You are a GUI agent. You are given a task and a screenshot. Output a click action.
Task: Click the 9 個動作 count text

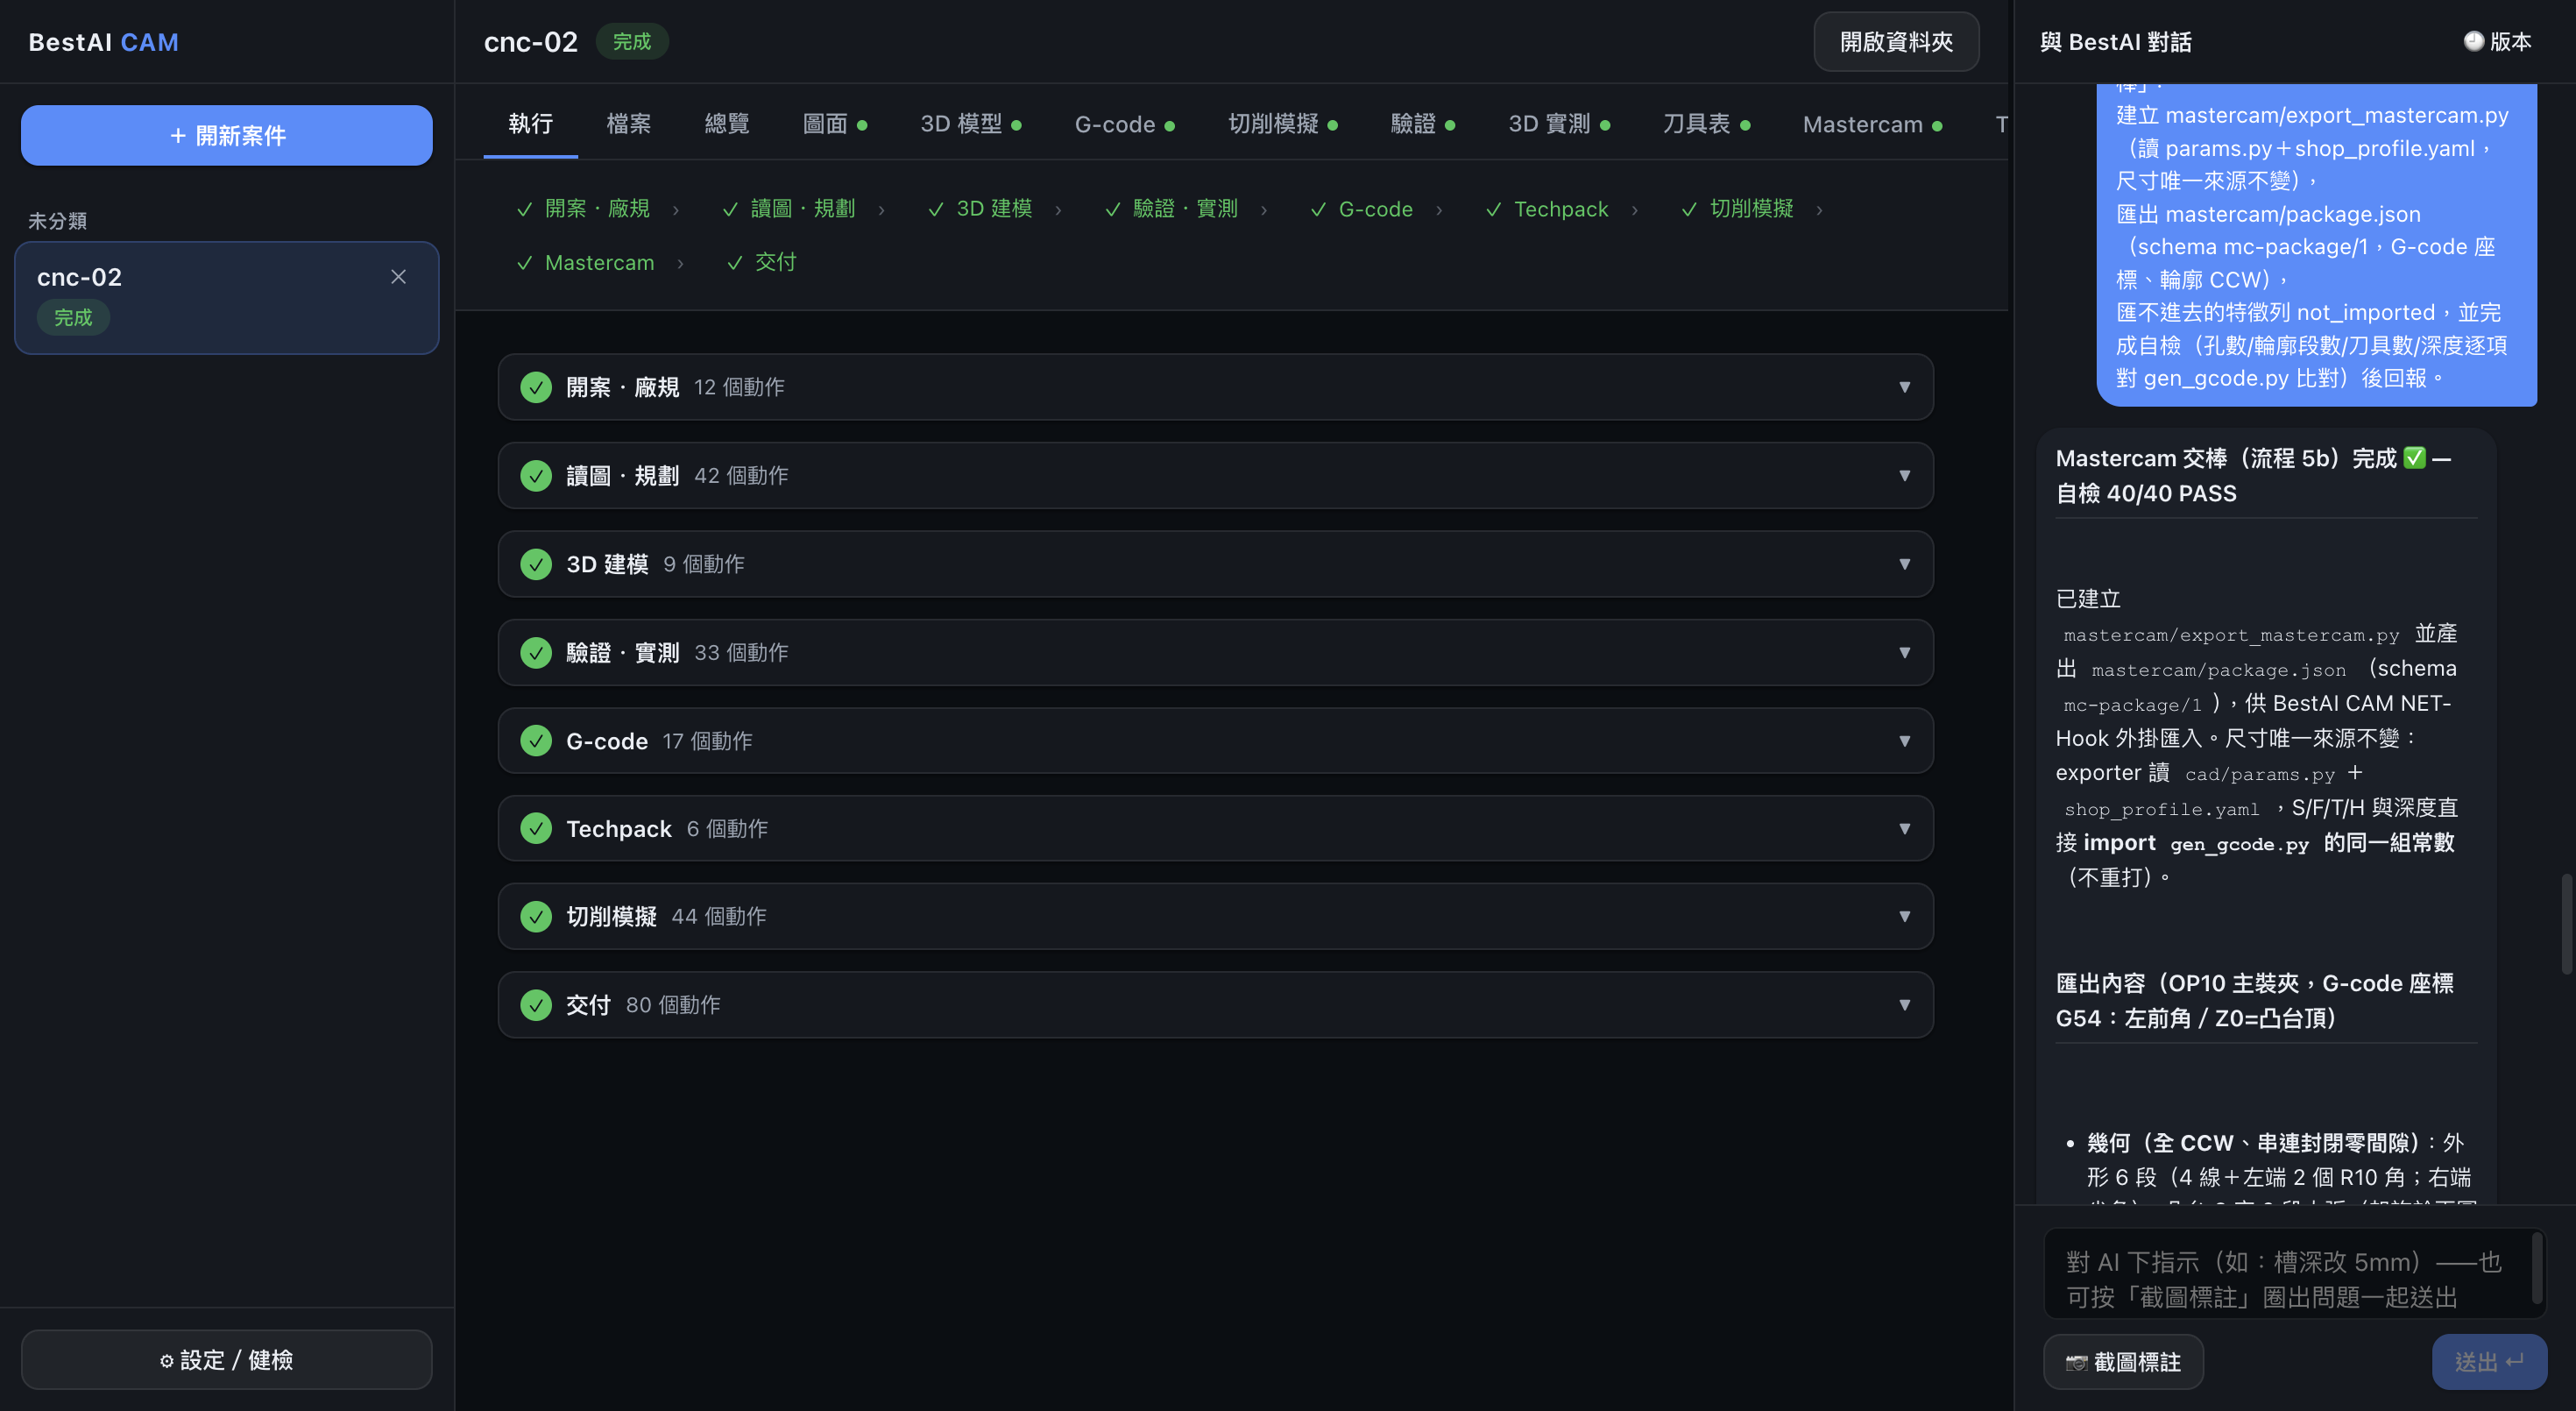click(703, 564)
